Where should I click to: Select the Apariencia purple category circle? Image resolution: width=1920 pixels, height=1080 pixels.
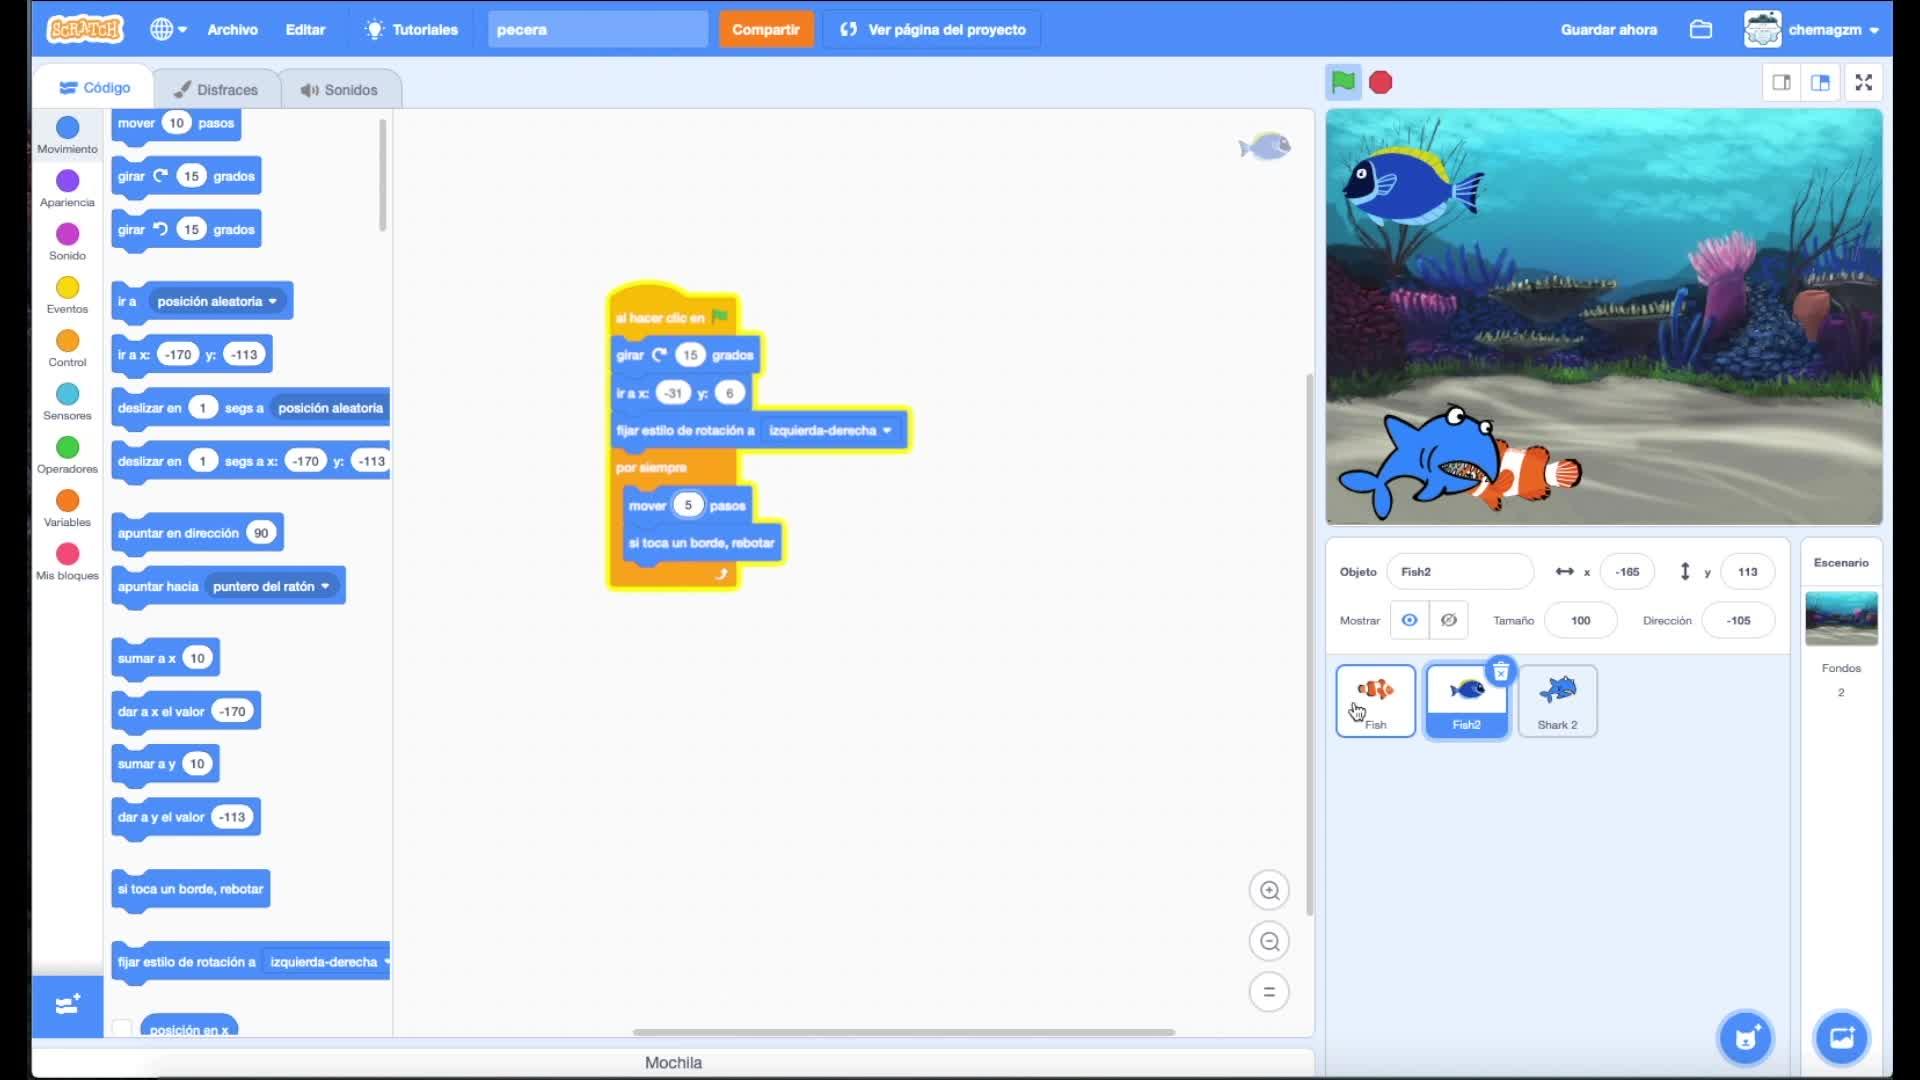tap(67, 181)
